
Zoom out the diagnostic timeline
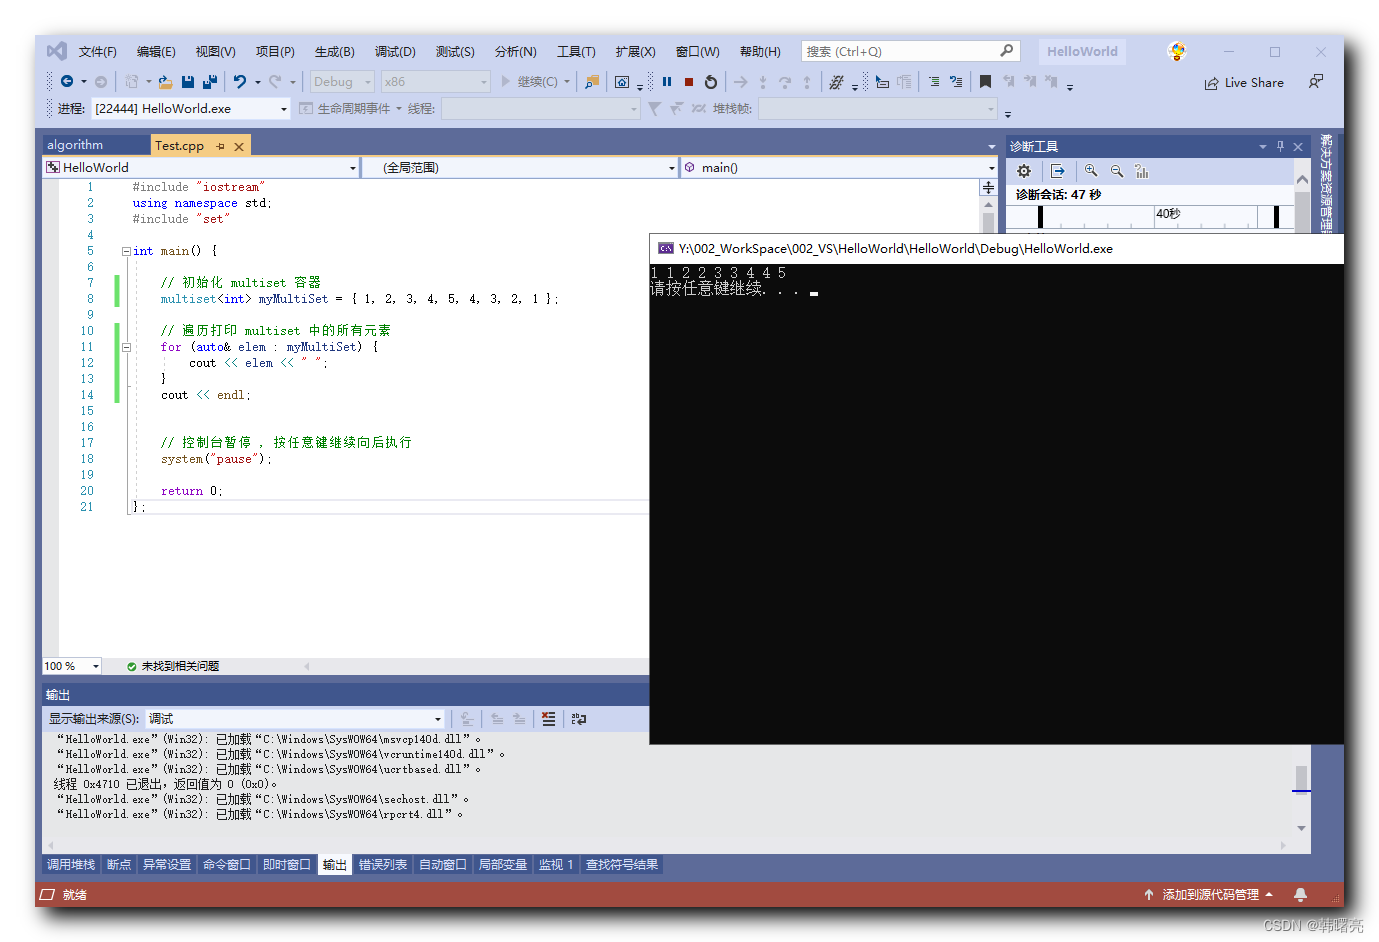point(1117,171)
